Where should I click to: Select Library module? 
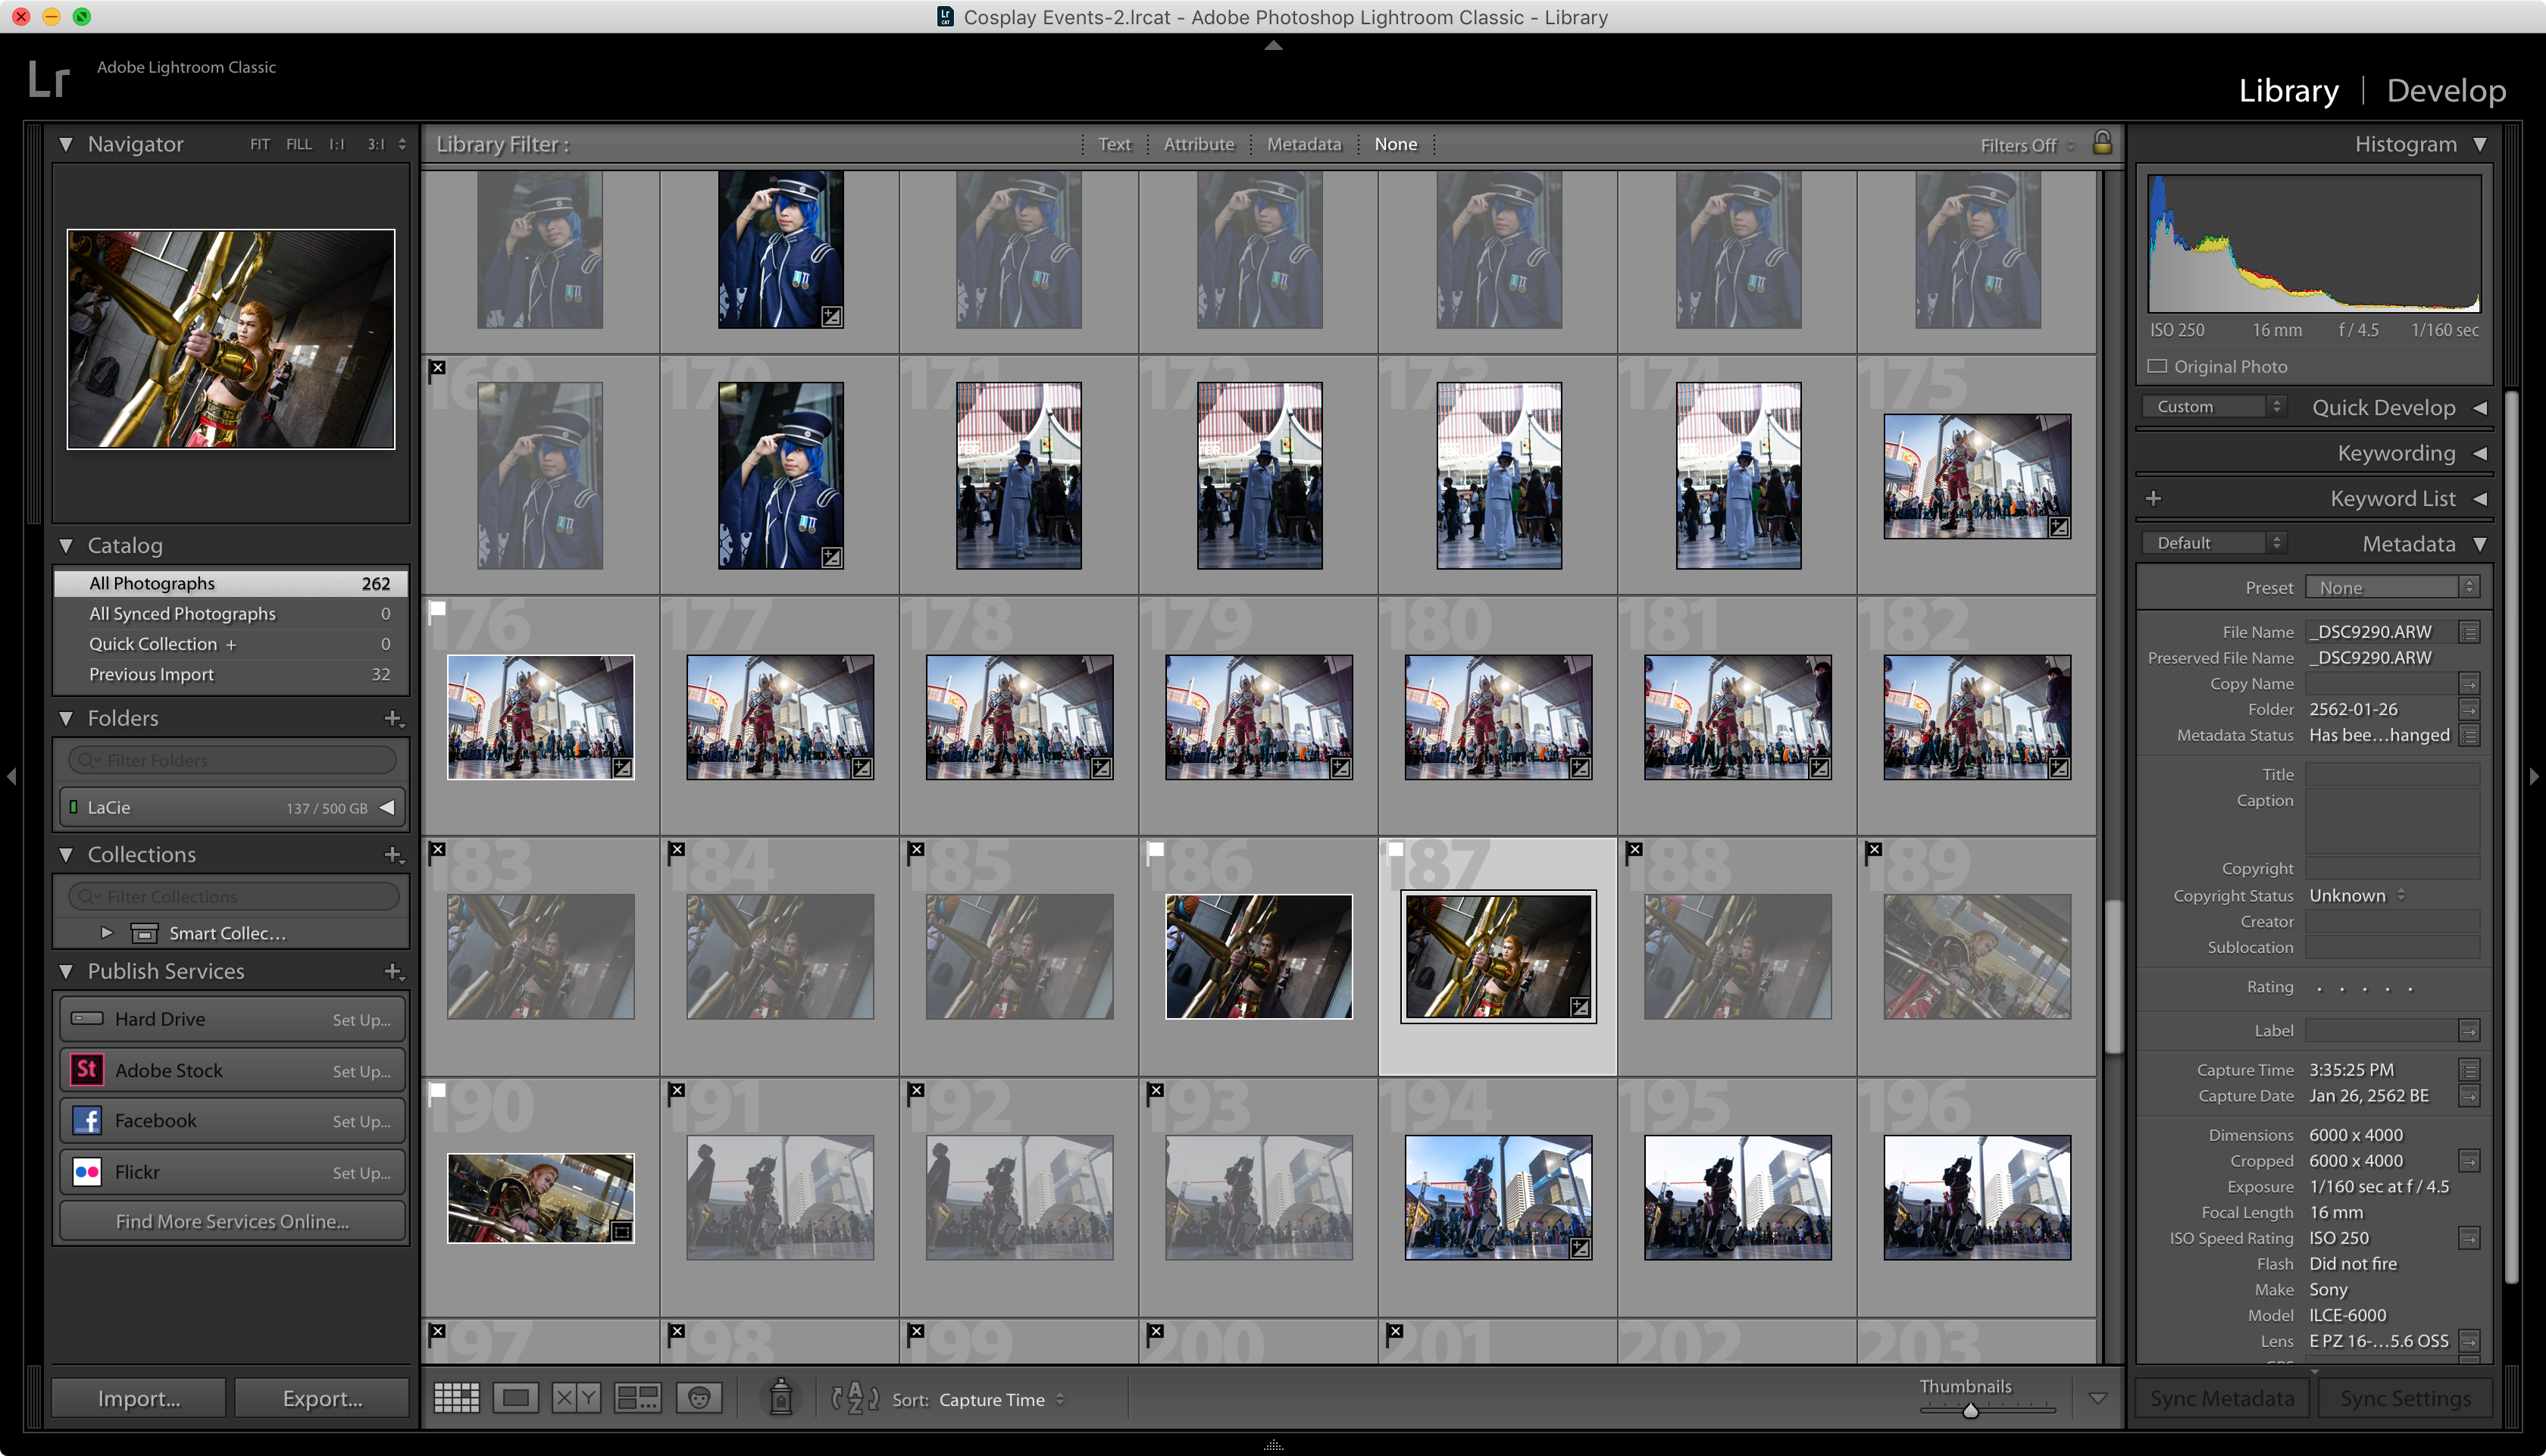(2288, 91)
